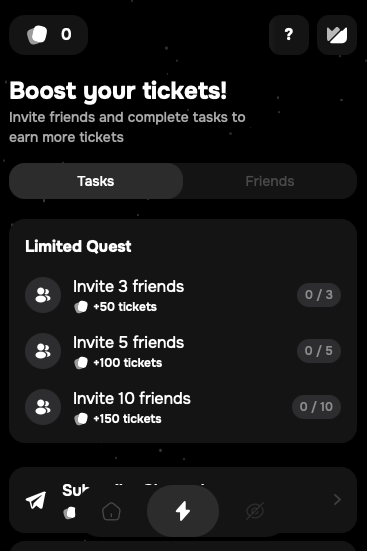
Task: Click the friends icon beside Invite 5 friends
Action: pos(43,351)
